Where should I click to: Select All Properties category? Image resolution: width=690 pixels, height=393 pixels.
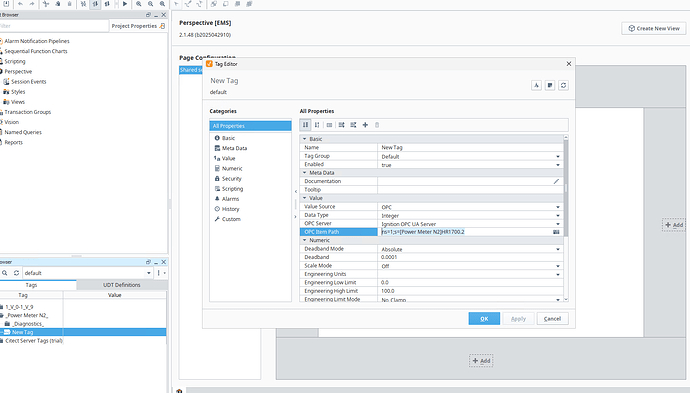250,126
